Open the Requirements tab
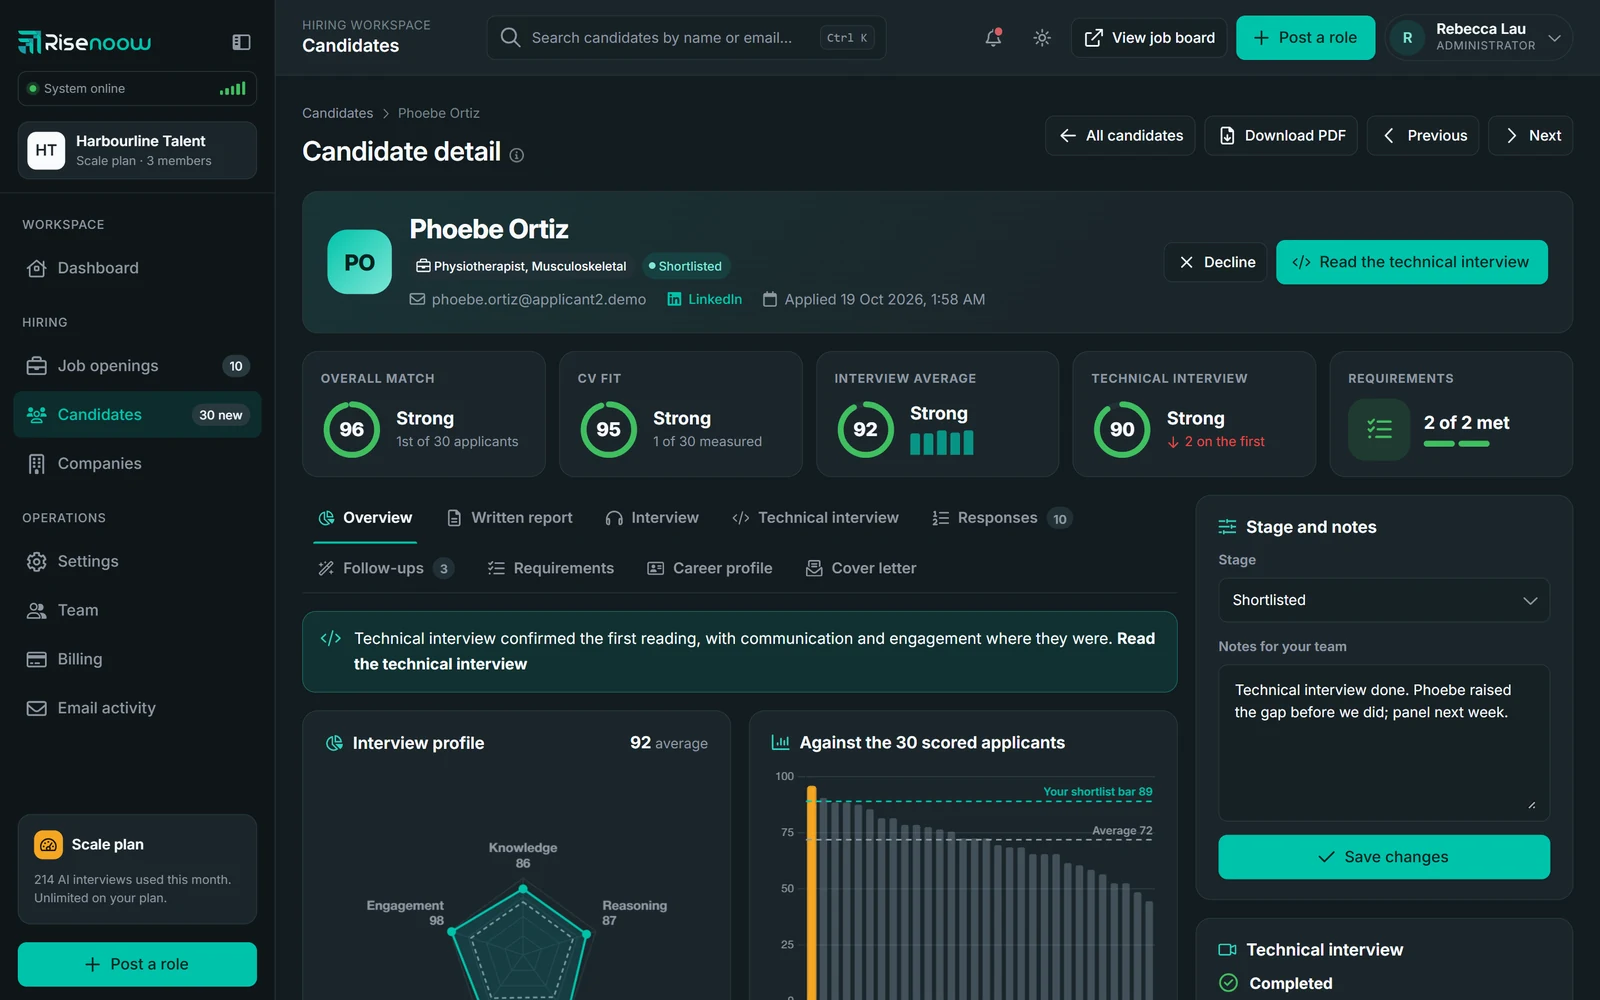Viewport: 1600px width, 1000px height. [x=551, y=569]
